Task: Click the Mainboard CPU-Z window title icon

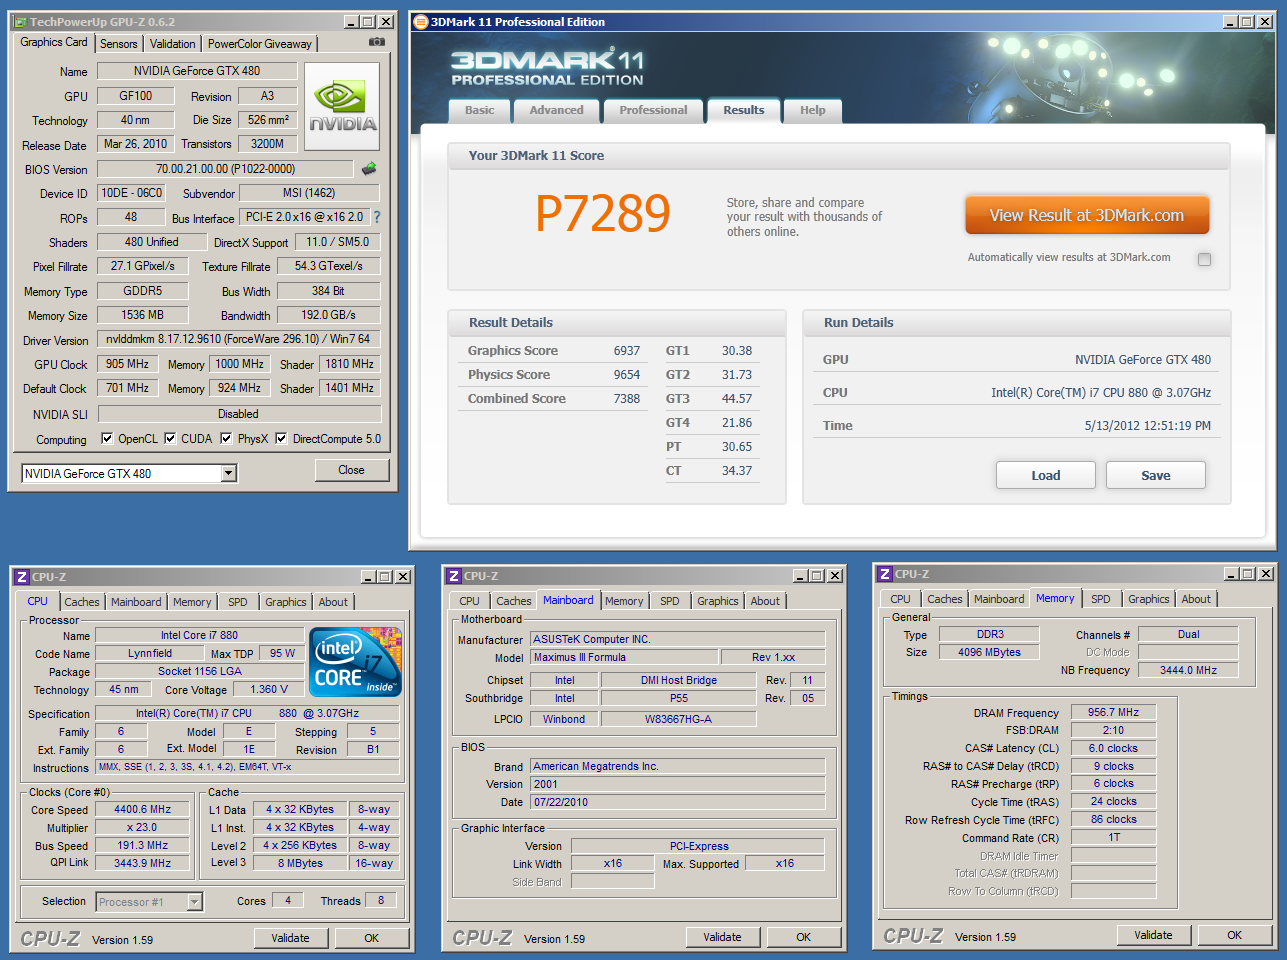Action: 454,576
